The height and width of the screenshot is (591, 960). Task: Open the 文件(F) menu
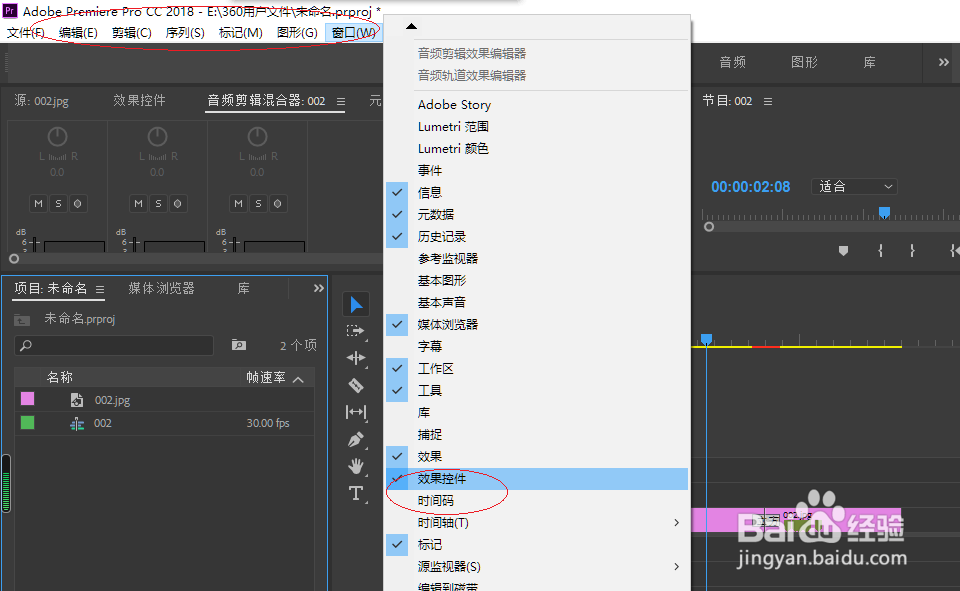25,32
